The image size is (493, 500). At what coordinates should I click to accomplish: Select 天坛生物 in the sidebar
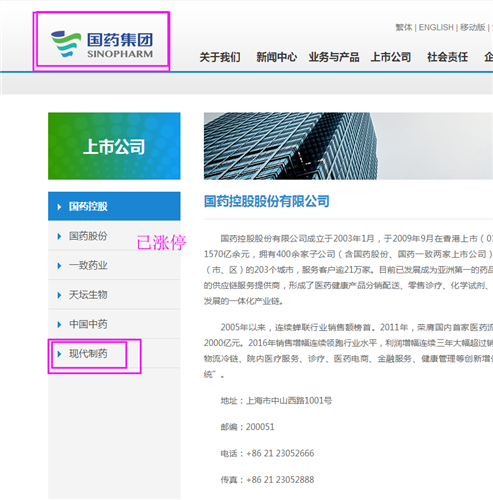[x=114, y=295]
